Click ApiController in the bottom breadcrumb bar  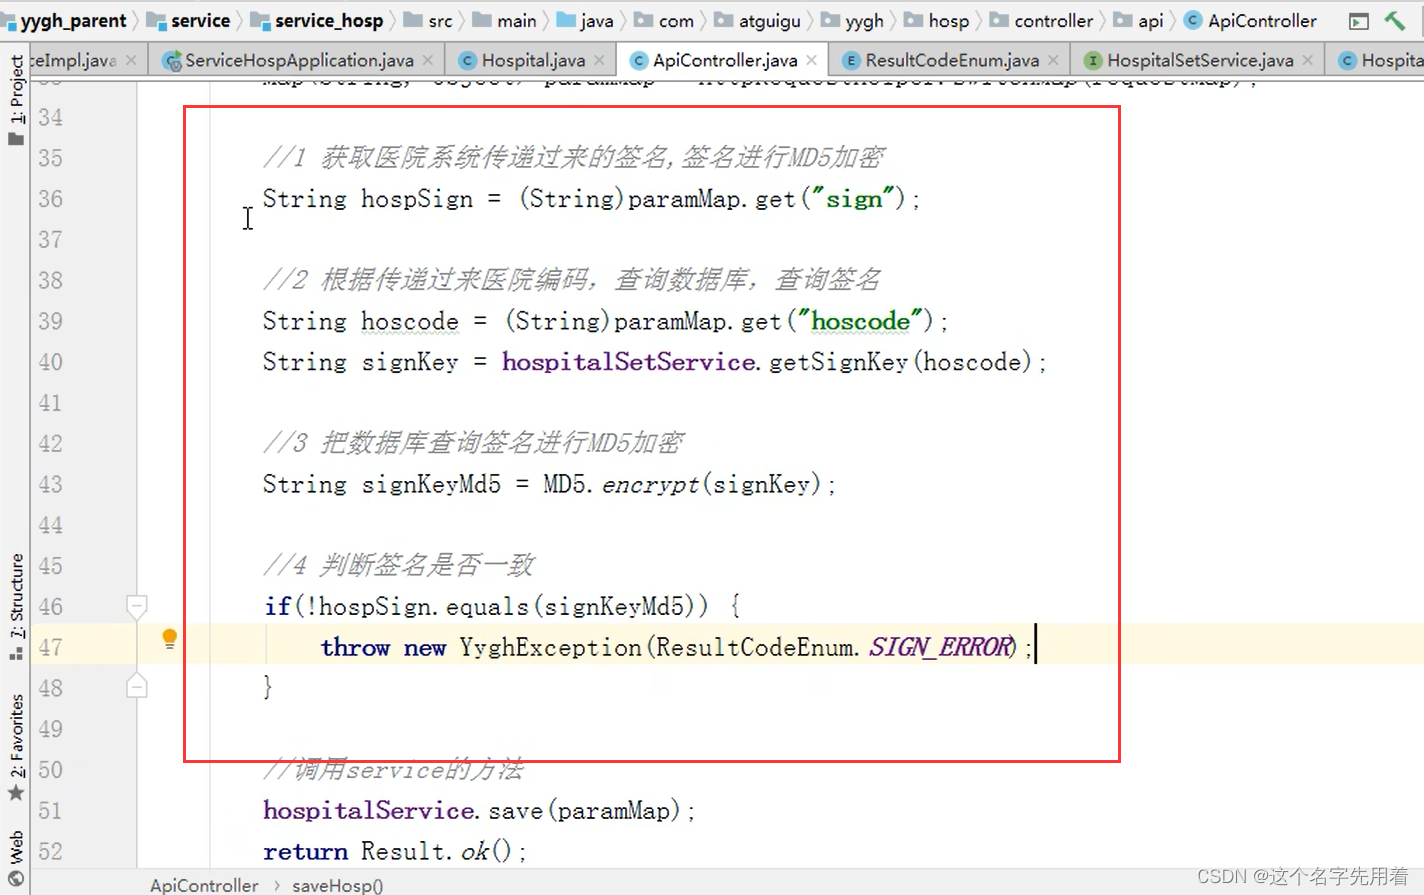coord(204,885)
